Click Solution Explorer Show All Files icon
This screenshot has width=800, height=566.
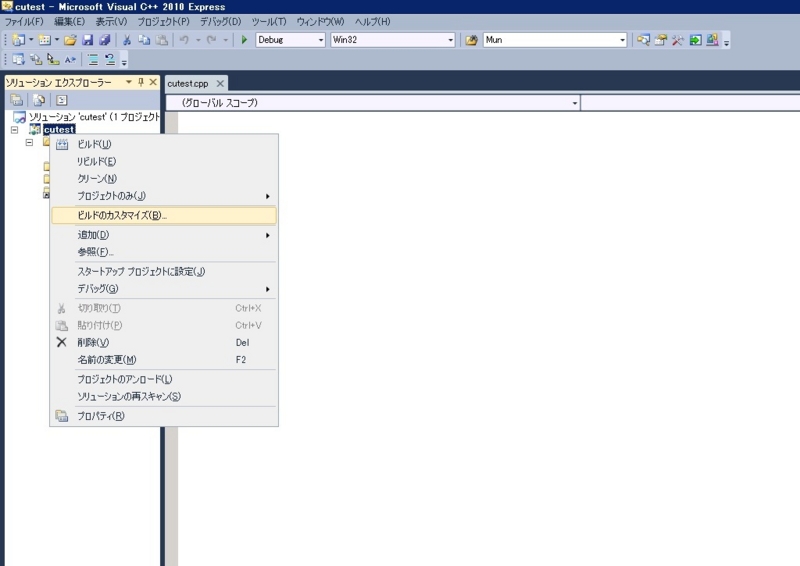coord(39,100)
